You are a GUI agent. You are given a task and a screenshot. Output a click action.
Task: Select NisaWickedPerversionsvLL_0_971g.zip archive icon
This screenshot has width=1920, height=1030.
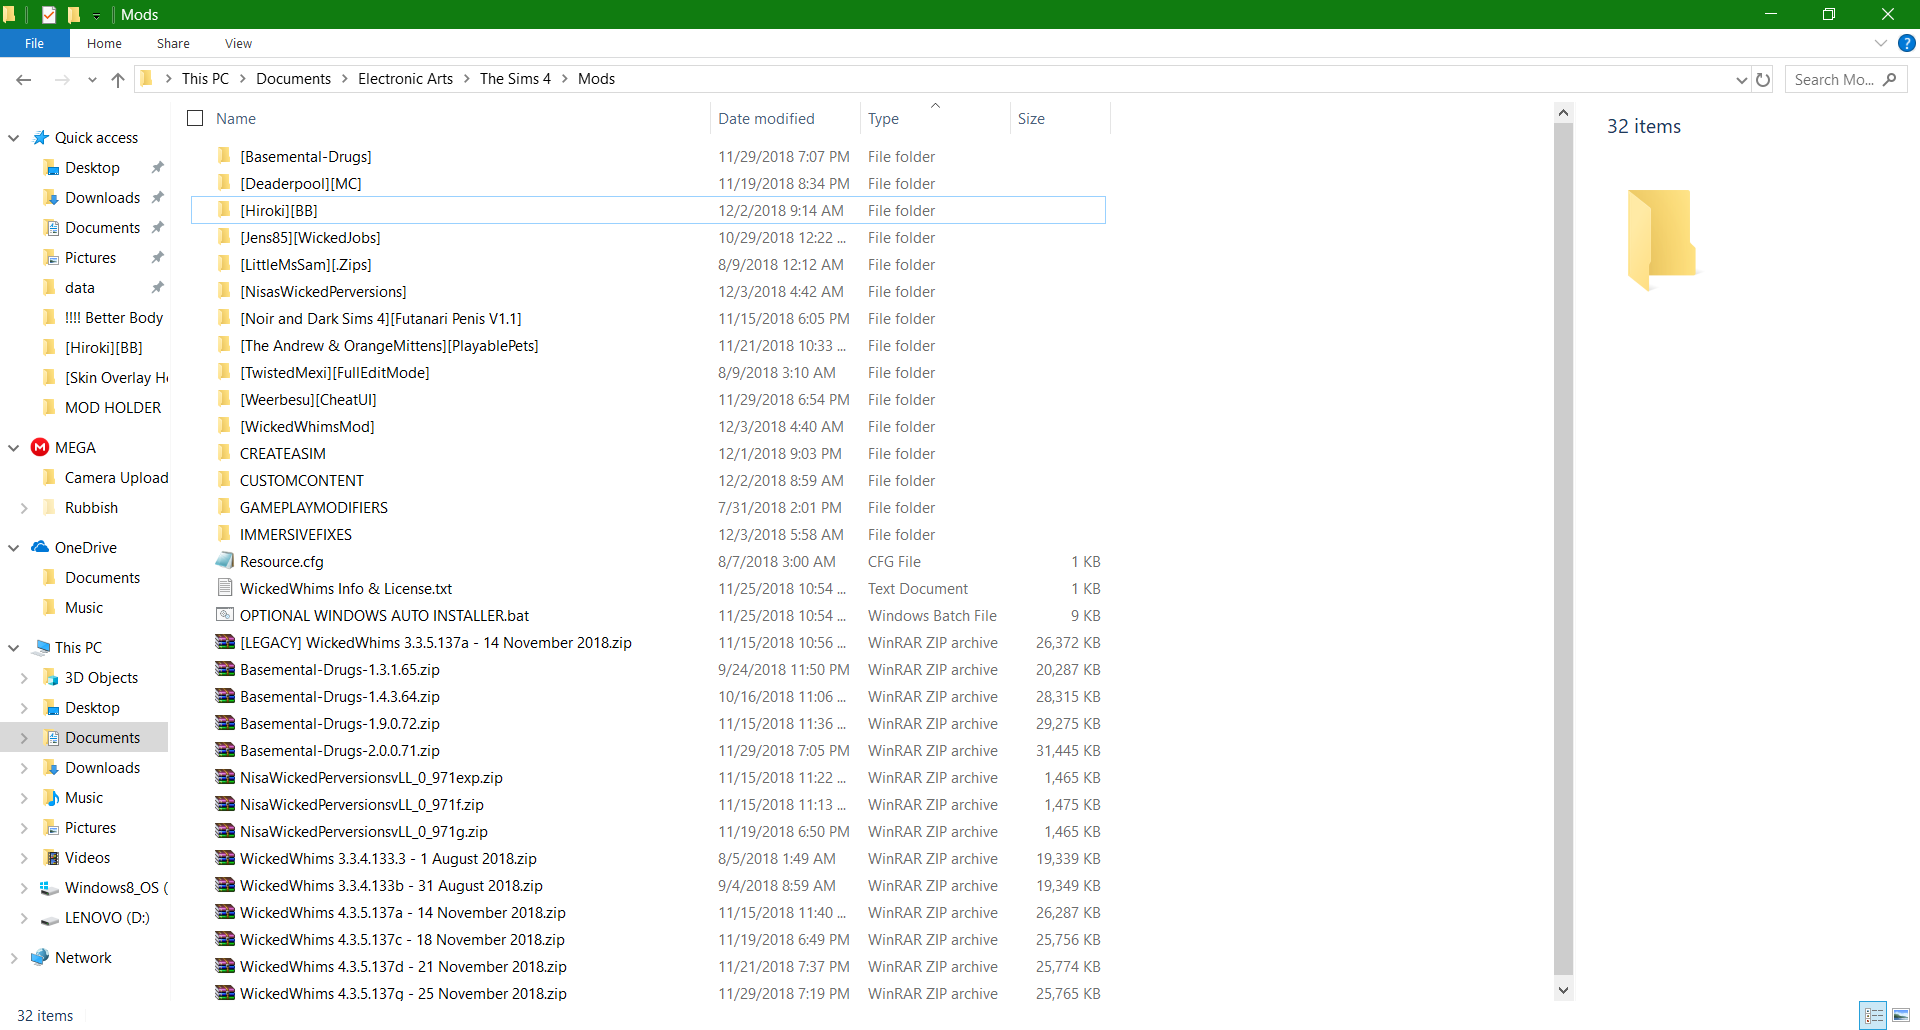(x=225, y=831)
